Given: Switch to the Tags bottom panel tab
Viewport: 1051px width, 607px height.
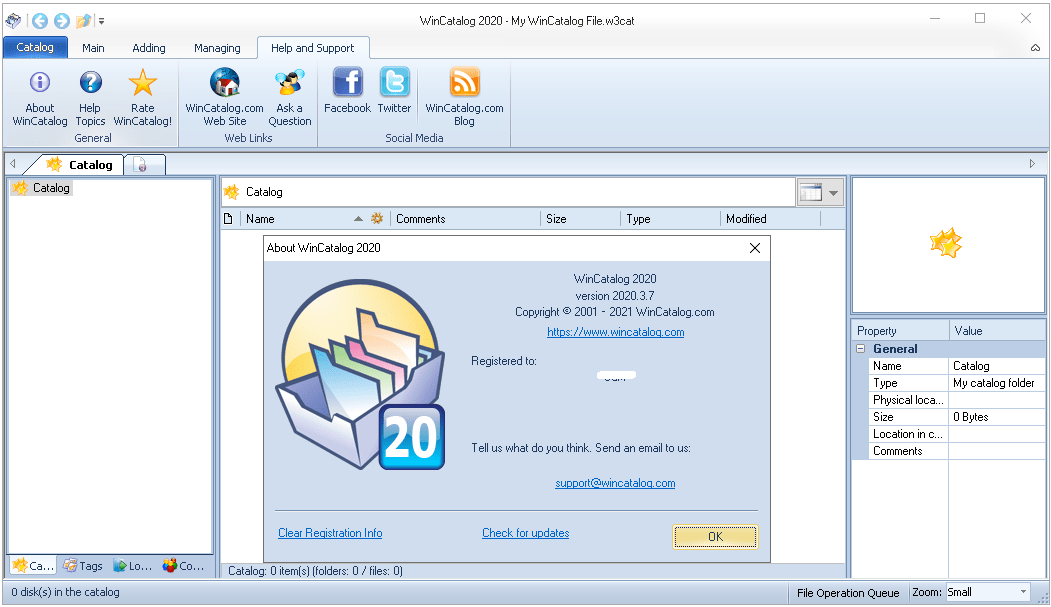Looking at the screenshot, I should pyautogui.click(x=83, y=565).
